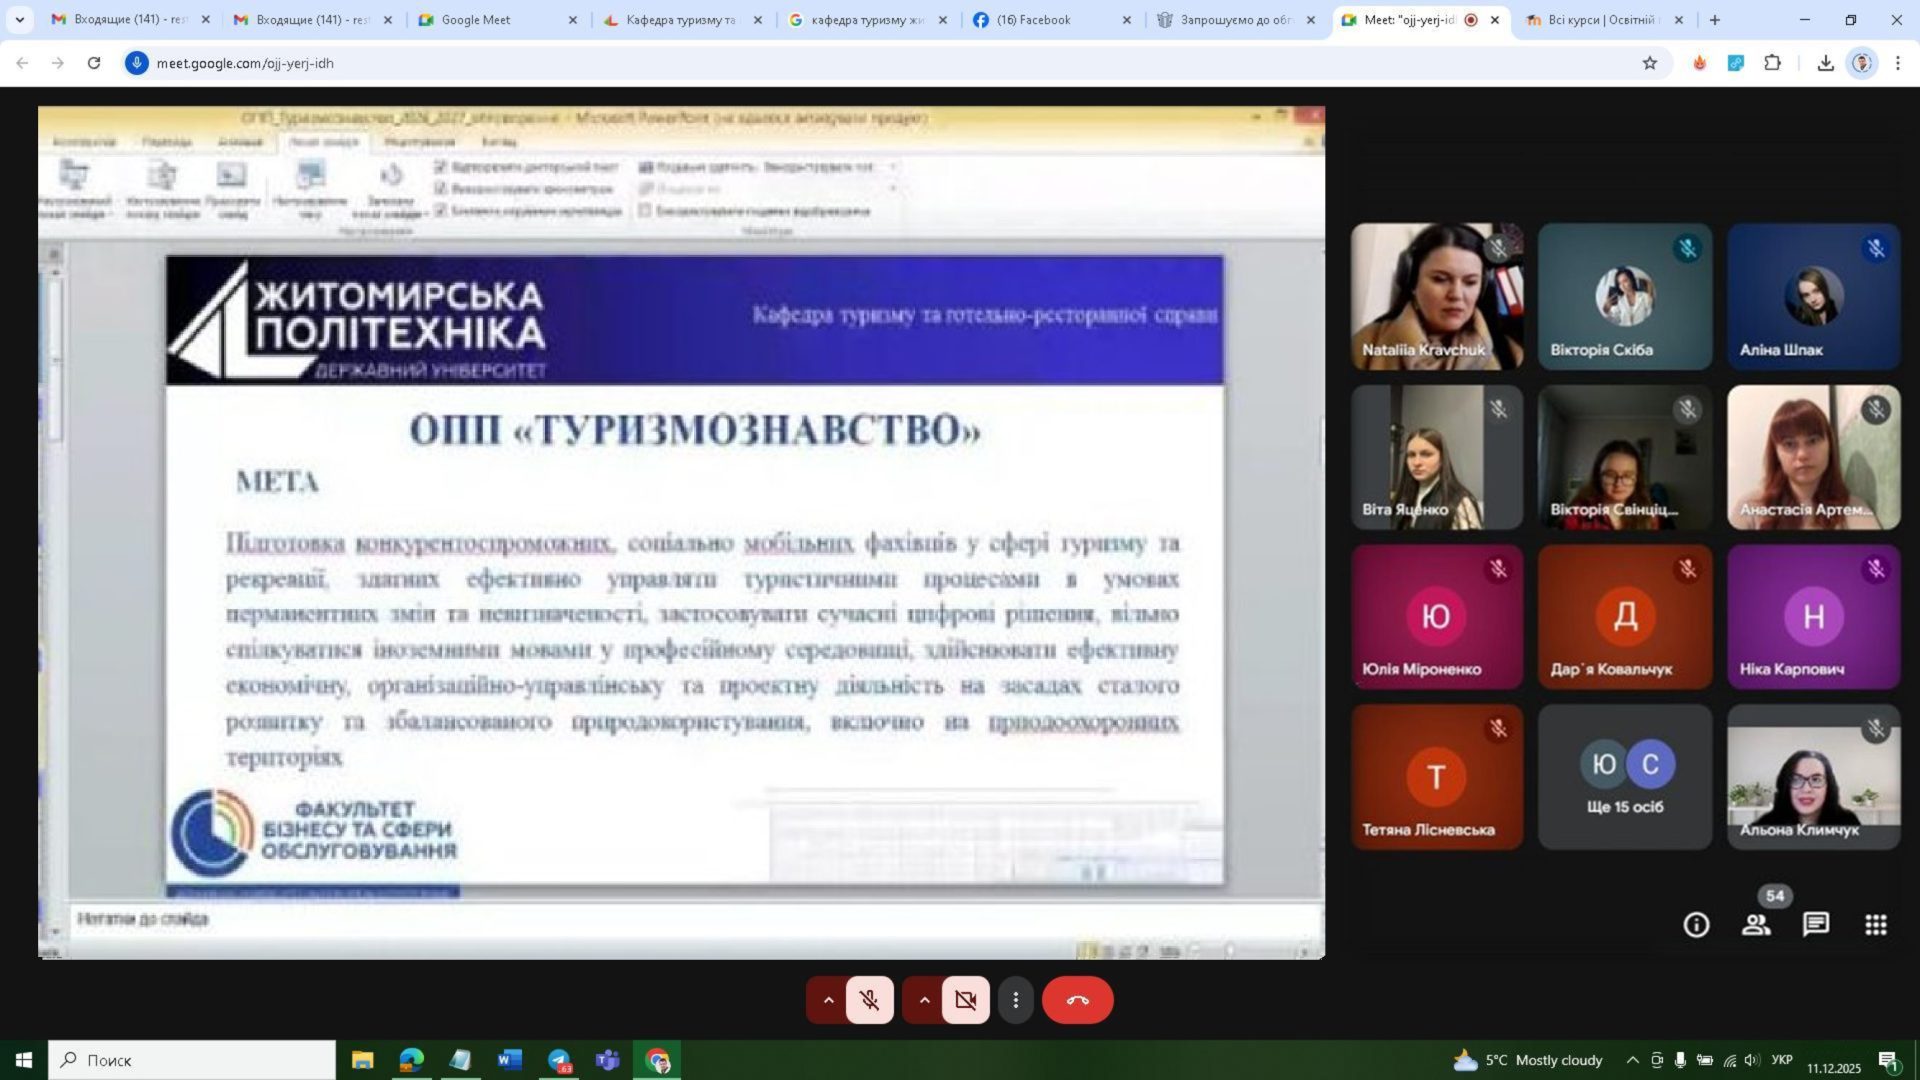This screenshot has width=1920, height=1080.
Task: Open weather widget showing Mostly cloudy
Action: [1528, 1060]
